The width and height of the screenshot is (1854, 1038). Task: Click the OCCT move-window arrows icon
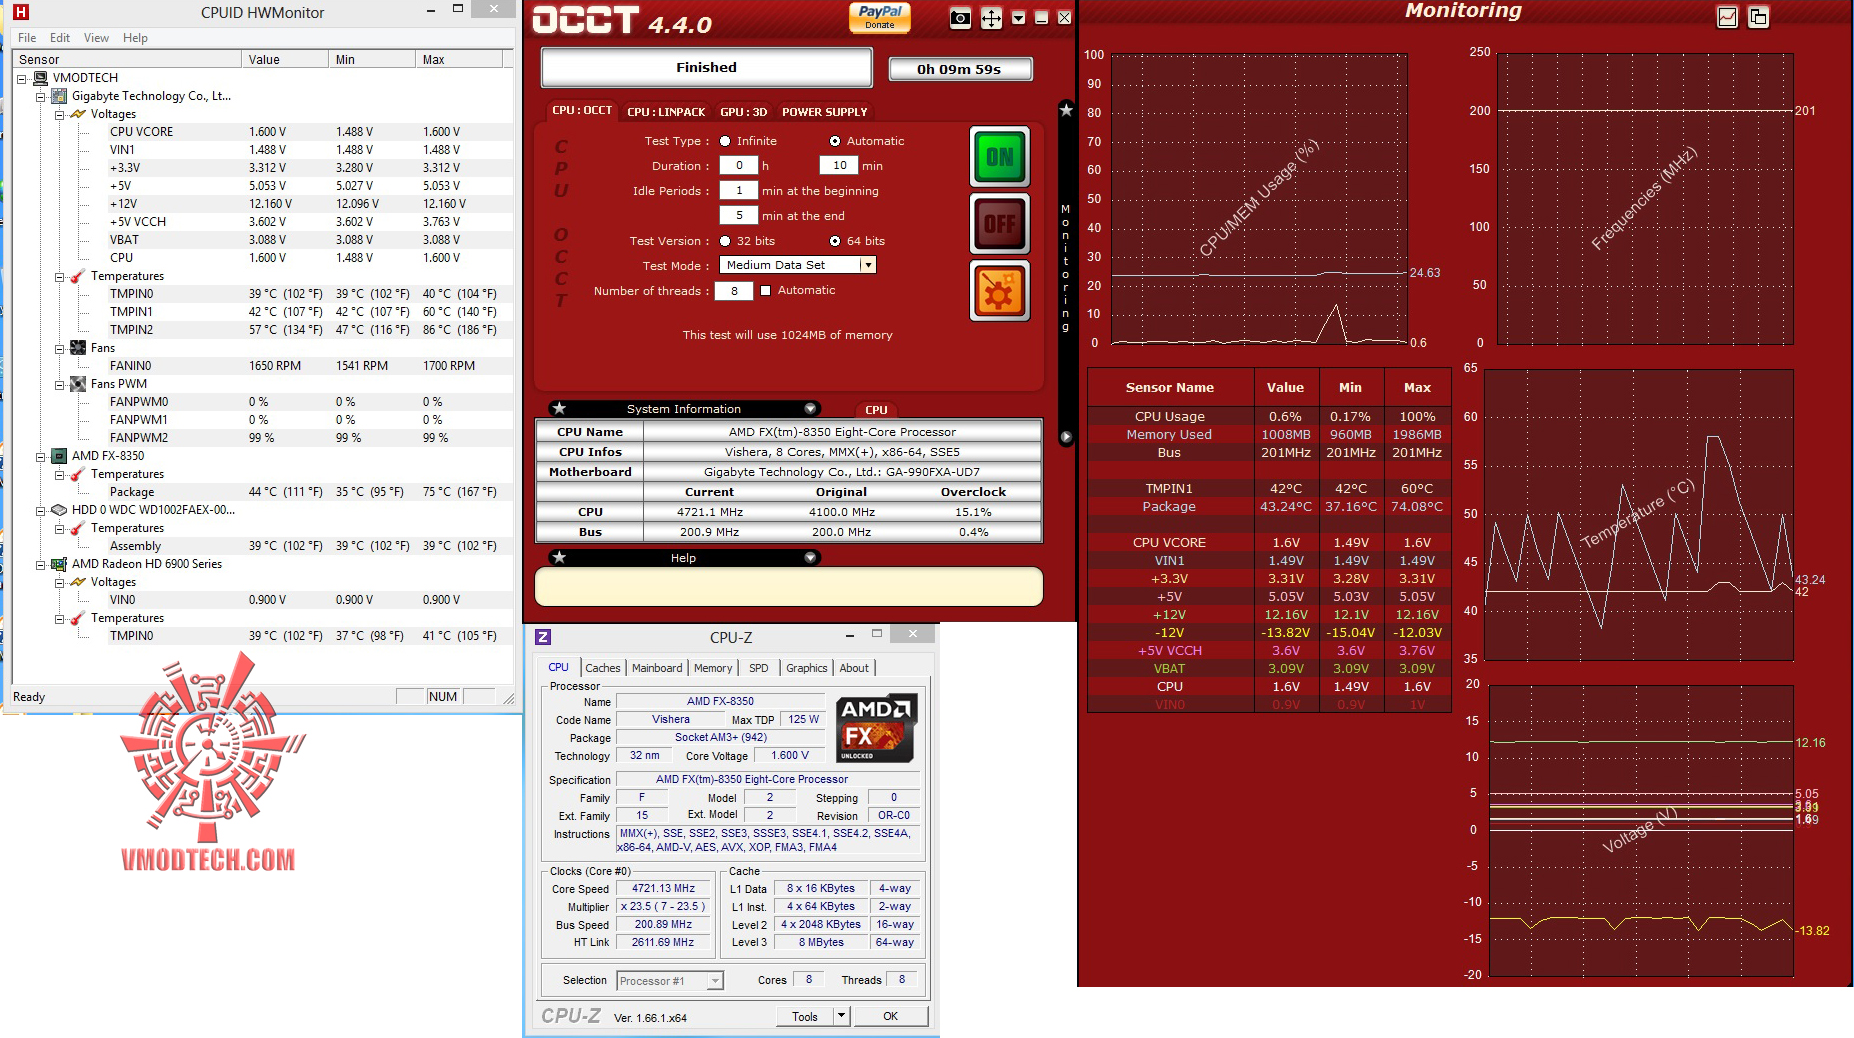(991, 18)
